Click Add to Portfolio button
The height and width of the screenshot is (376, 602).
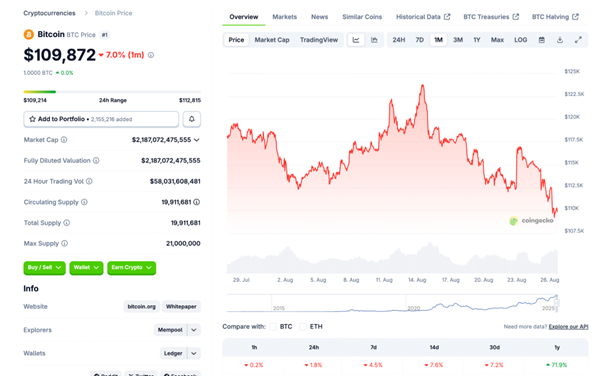coord(101,119)
